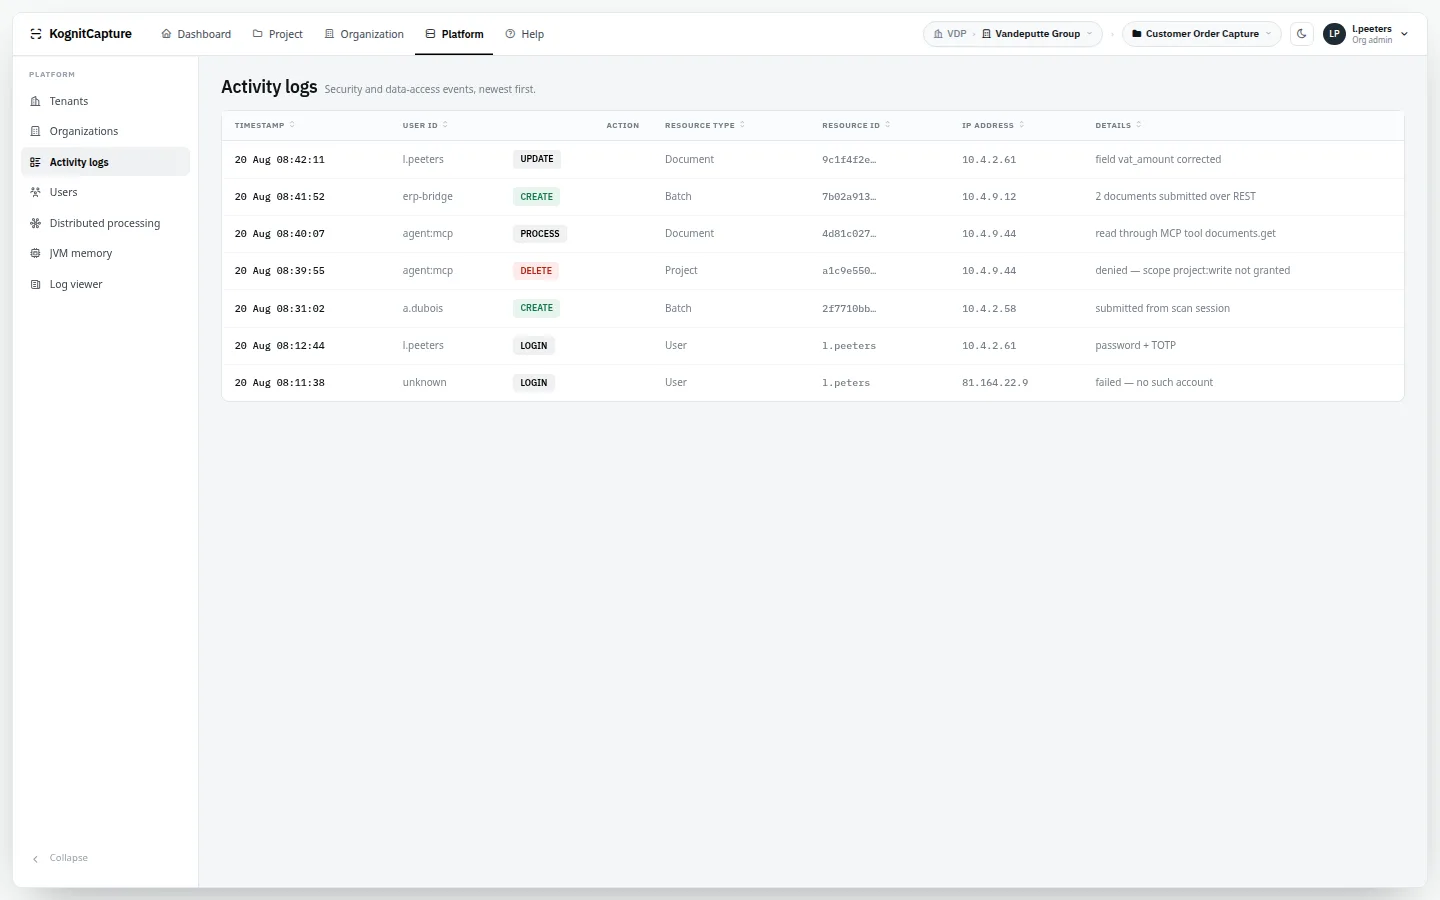
Task: Click resource ID 7b02a913…
Action: [849, 197]
